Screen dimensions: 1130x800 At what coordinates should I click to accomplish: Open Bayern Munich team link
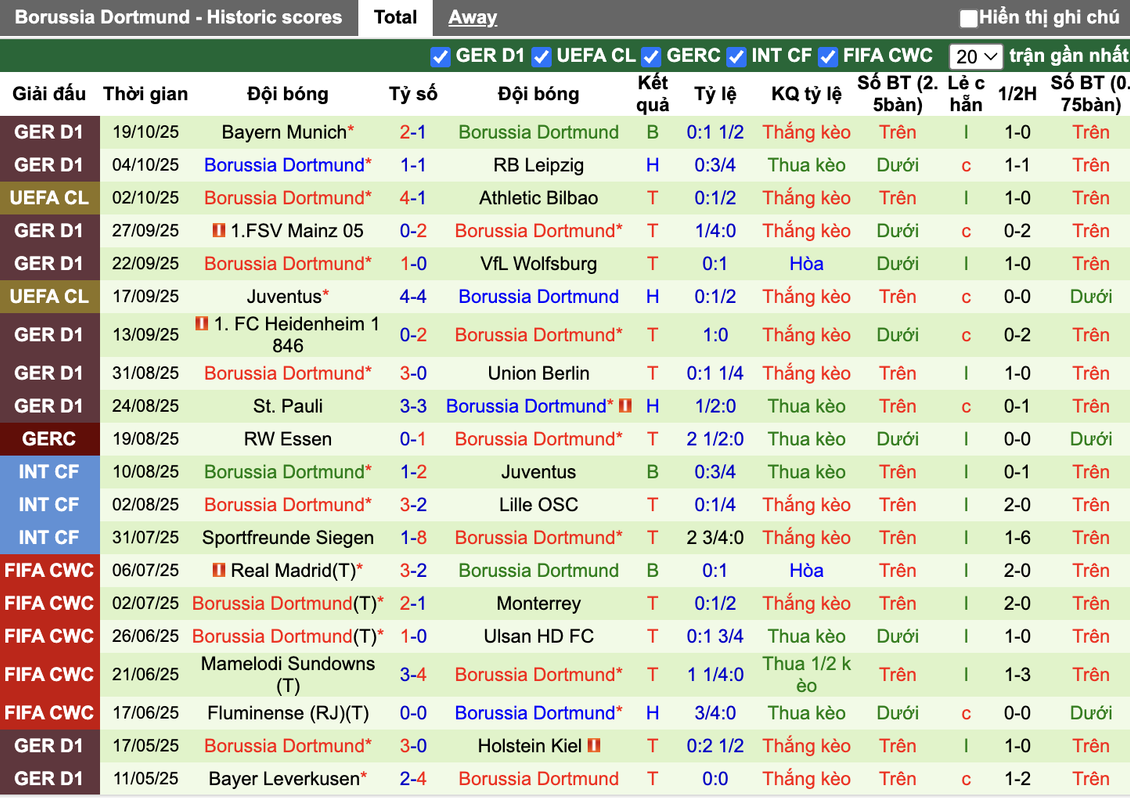[284, 132]
